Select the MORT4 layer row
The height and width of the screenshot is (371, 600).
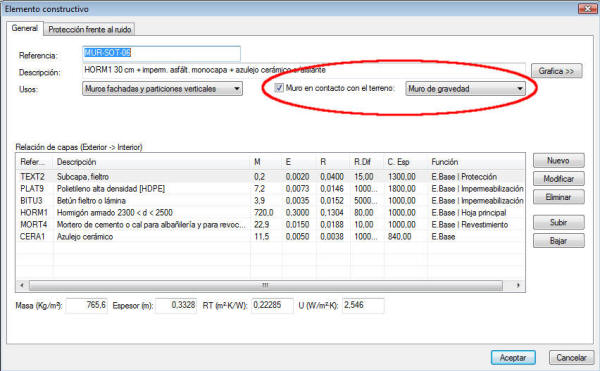(271, 225)
